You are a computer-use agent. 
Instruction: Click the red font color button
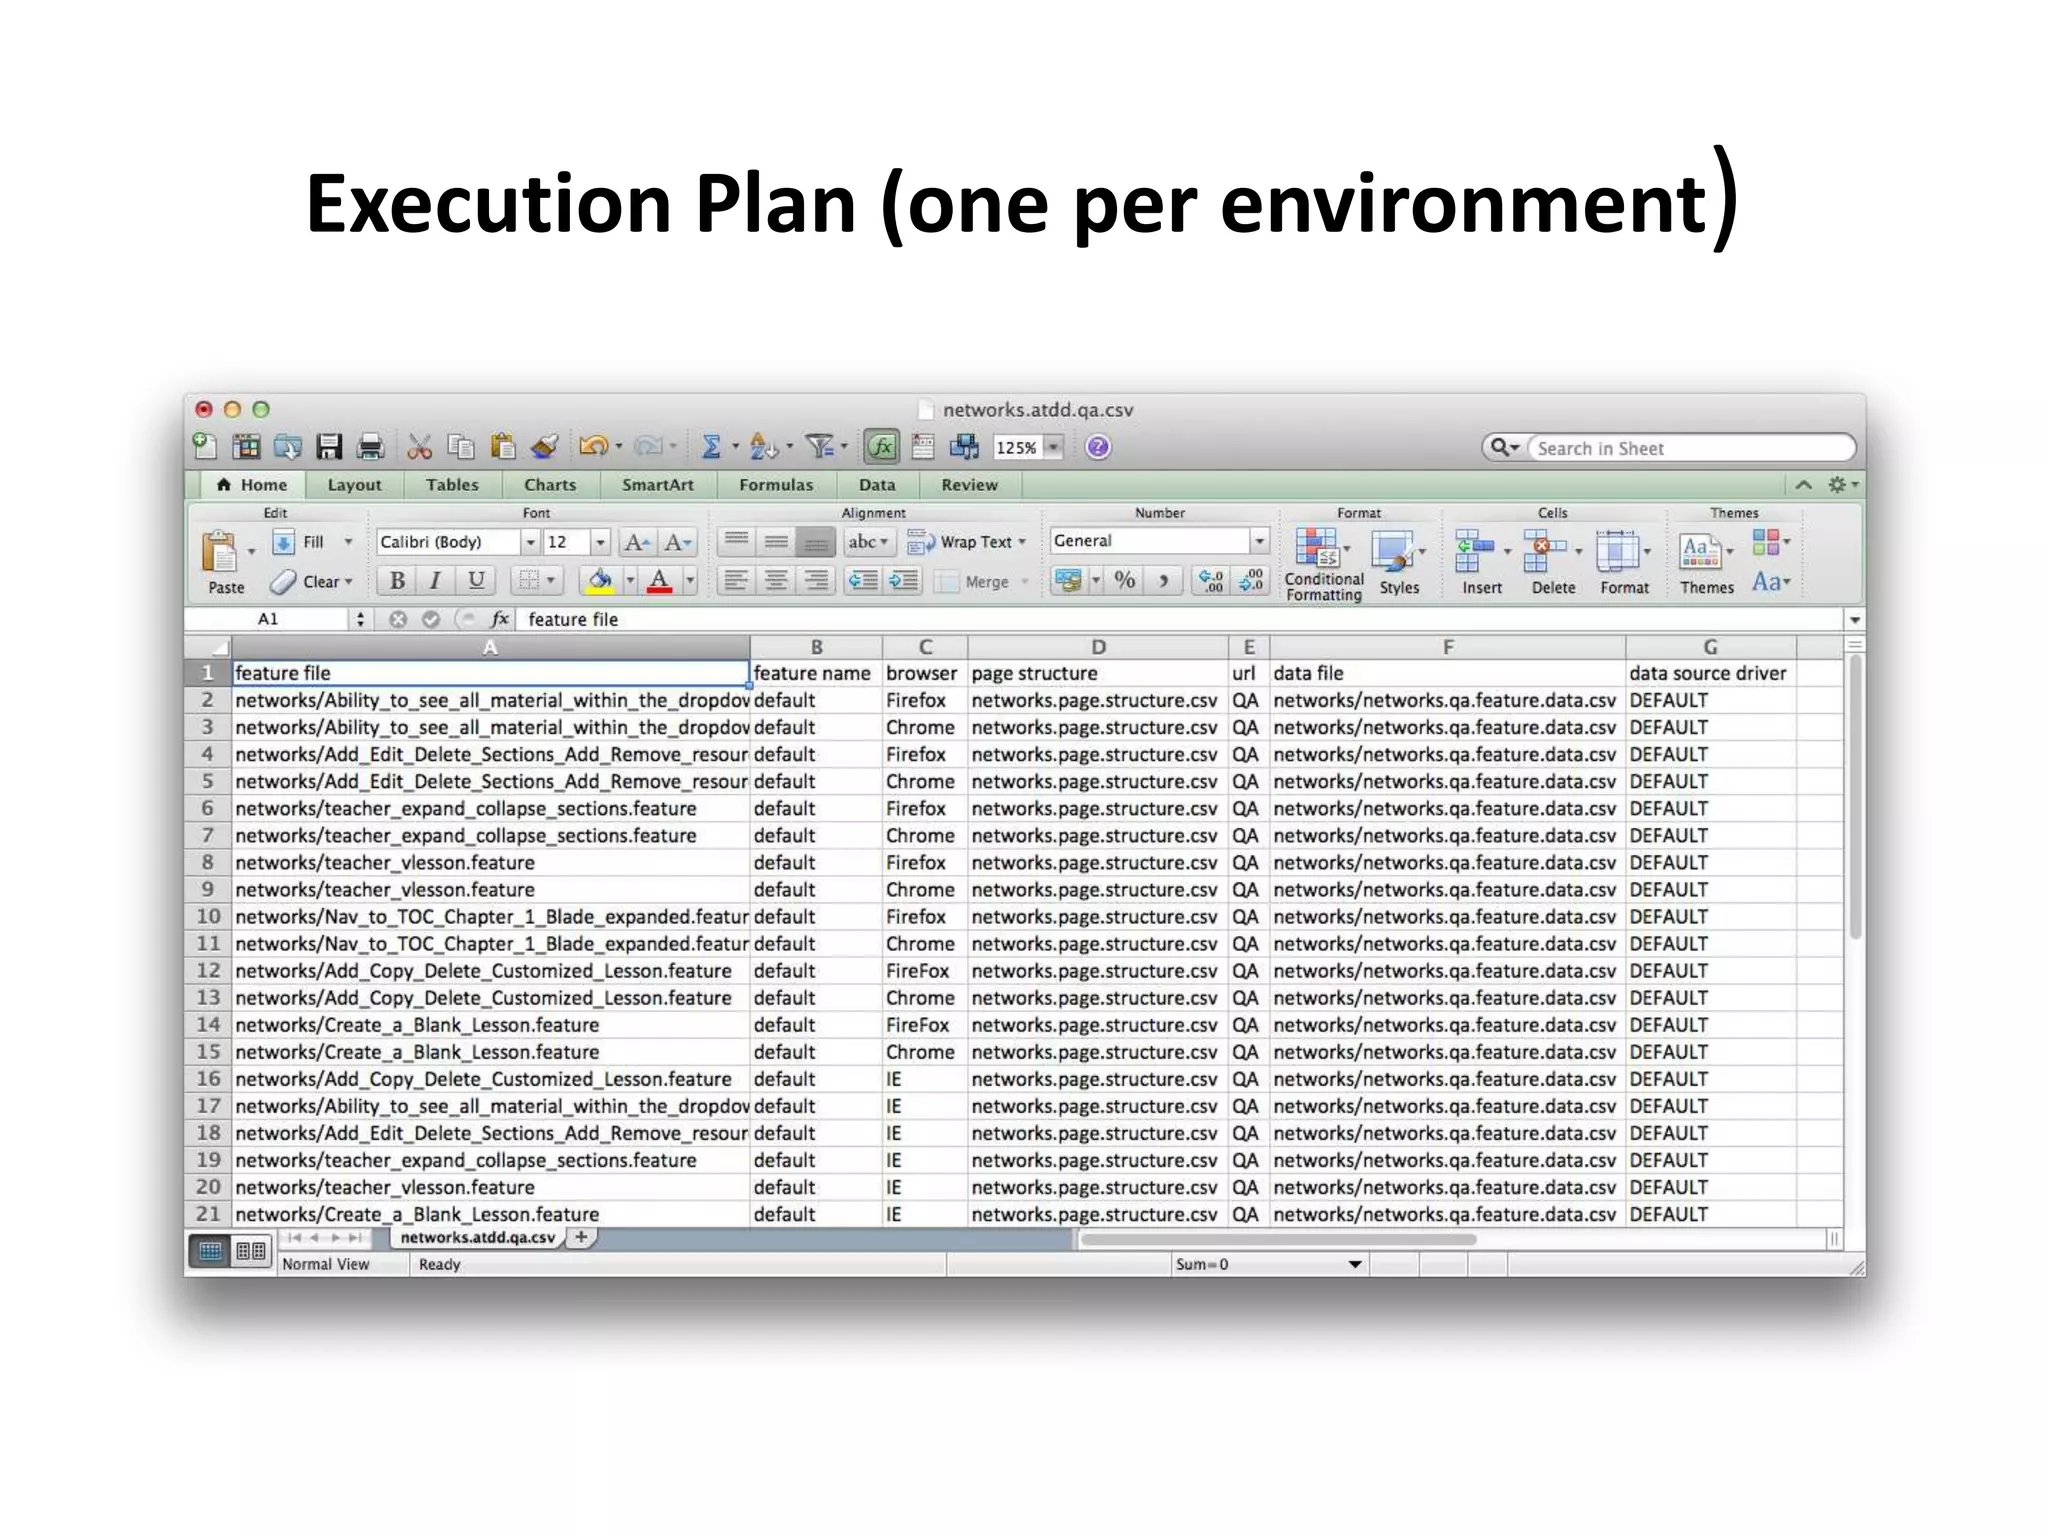[659, 581]
